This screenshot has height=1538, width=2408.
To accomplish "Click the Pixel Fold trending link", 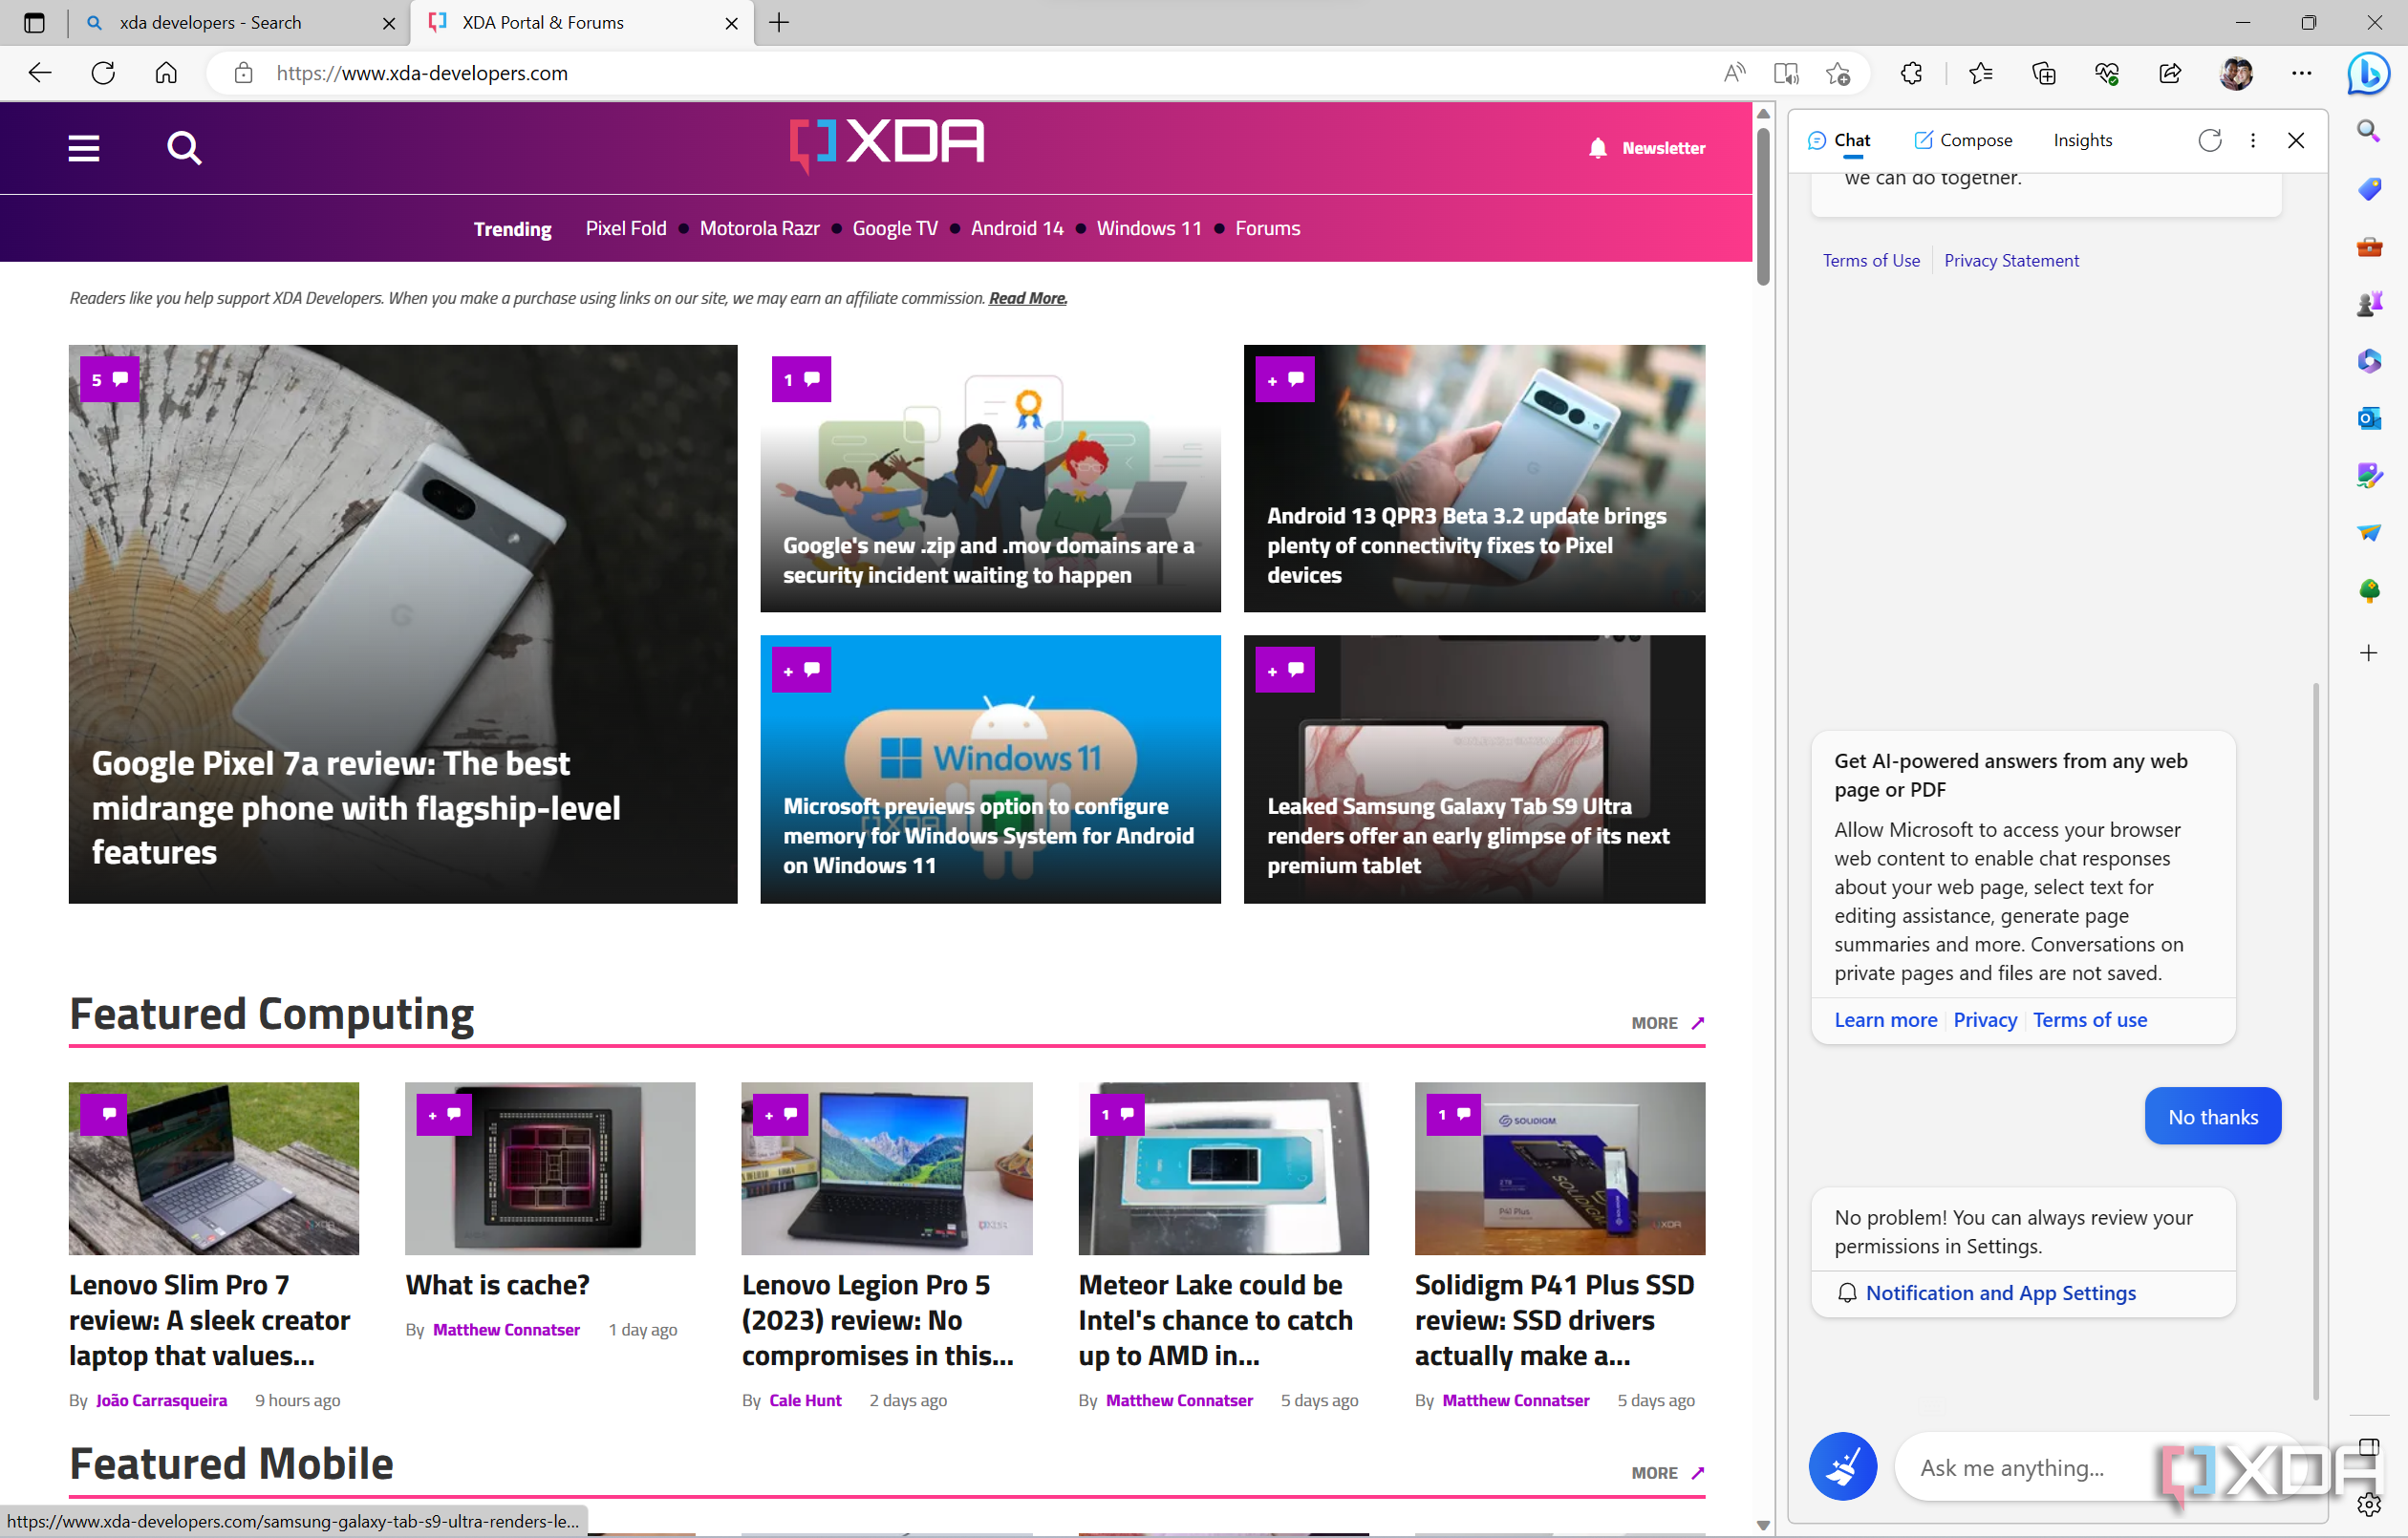I will (x=625, y=228).
